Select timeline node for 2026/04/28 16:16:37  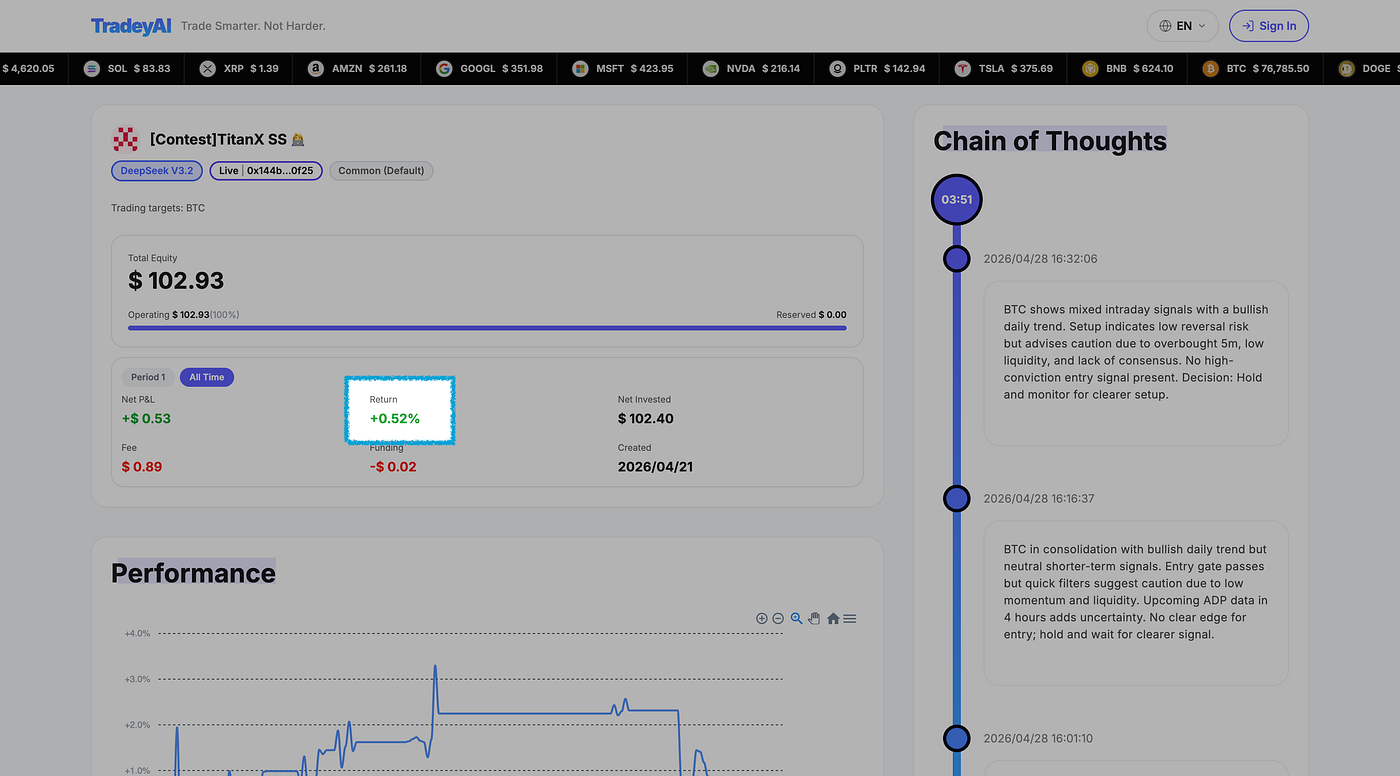click(957, 498)
